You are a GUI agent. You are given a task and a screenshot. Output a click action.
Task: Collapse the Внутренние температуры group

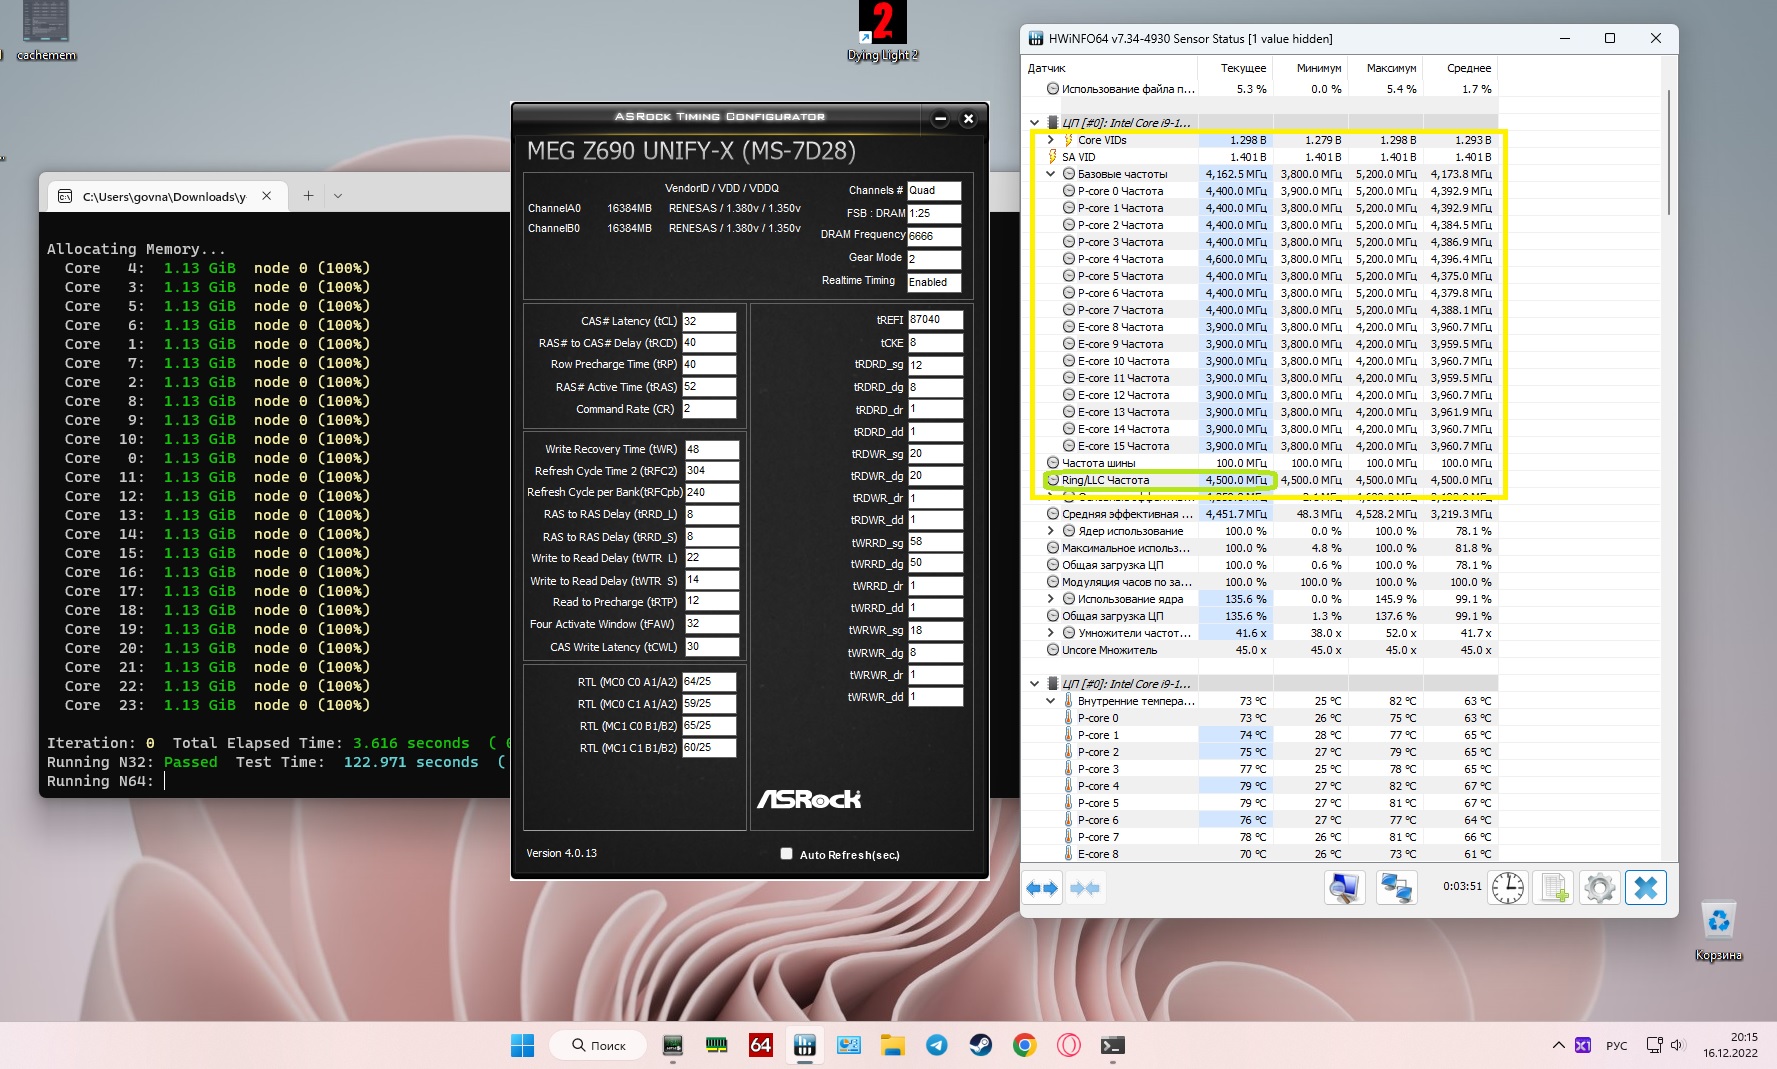1050,701
